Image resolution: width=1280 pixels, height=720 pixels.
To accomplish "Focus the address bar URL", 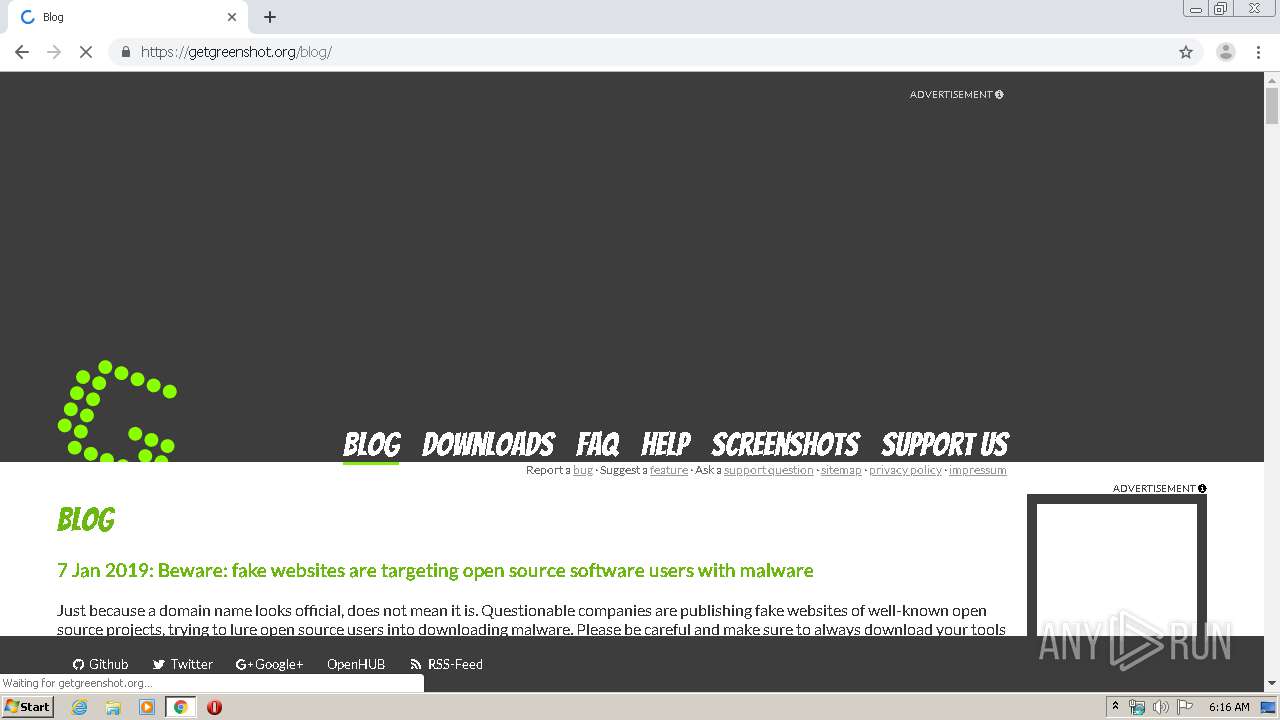I will [x=236, y=52].
